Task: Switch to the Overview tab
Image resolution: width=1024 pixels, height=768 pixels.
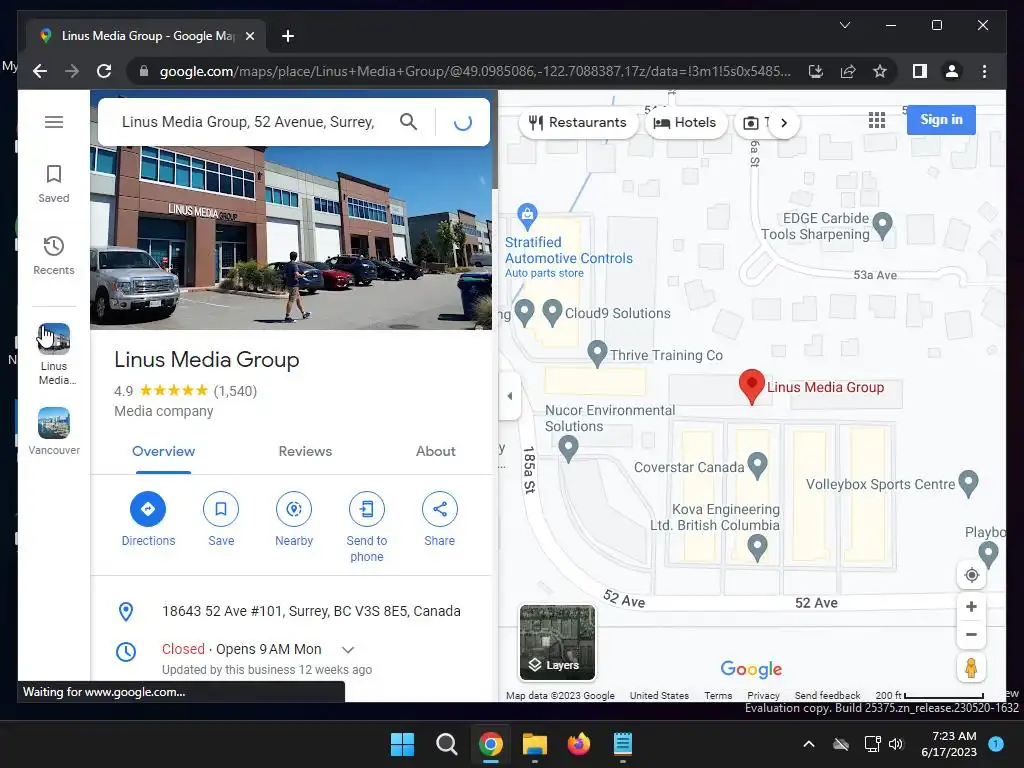Action: tap(163, 451)
